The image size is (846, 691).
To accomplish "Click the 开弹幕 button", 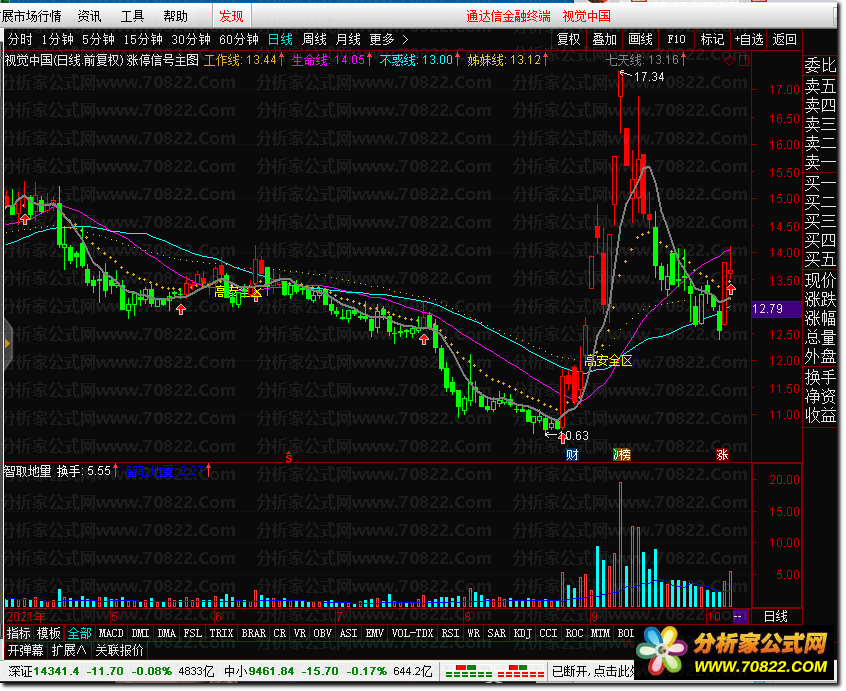I will click(x=25, y=651).
